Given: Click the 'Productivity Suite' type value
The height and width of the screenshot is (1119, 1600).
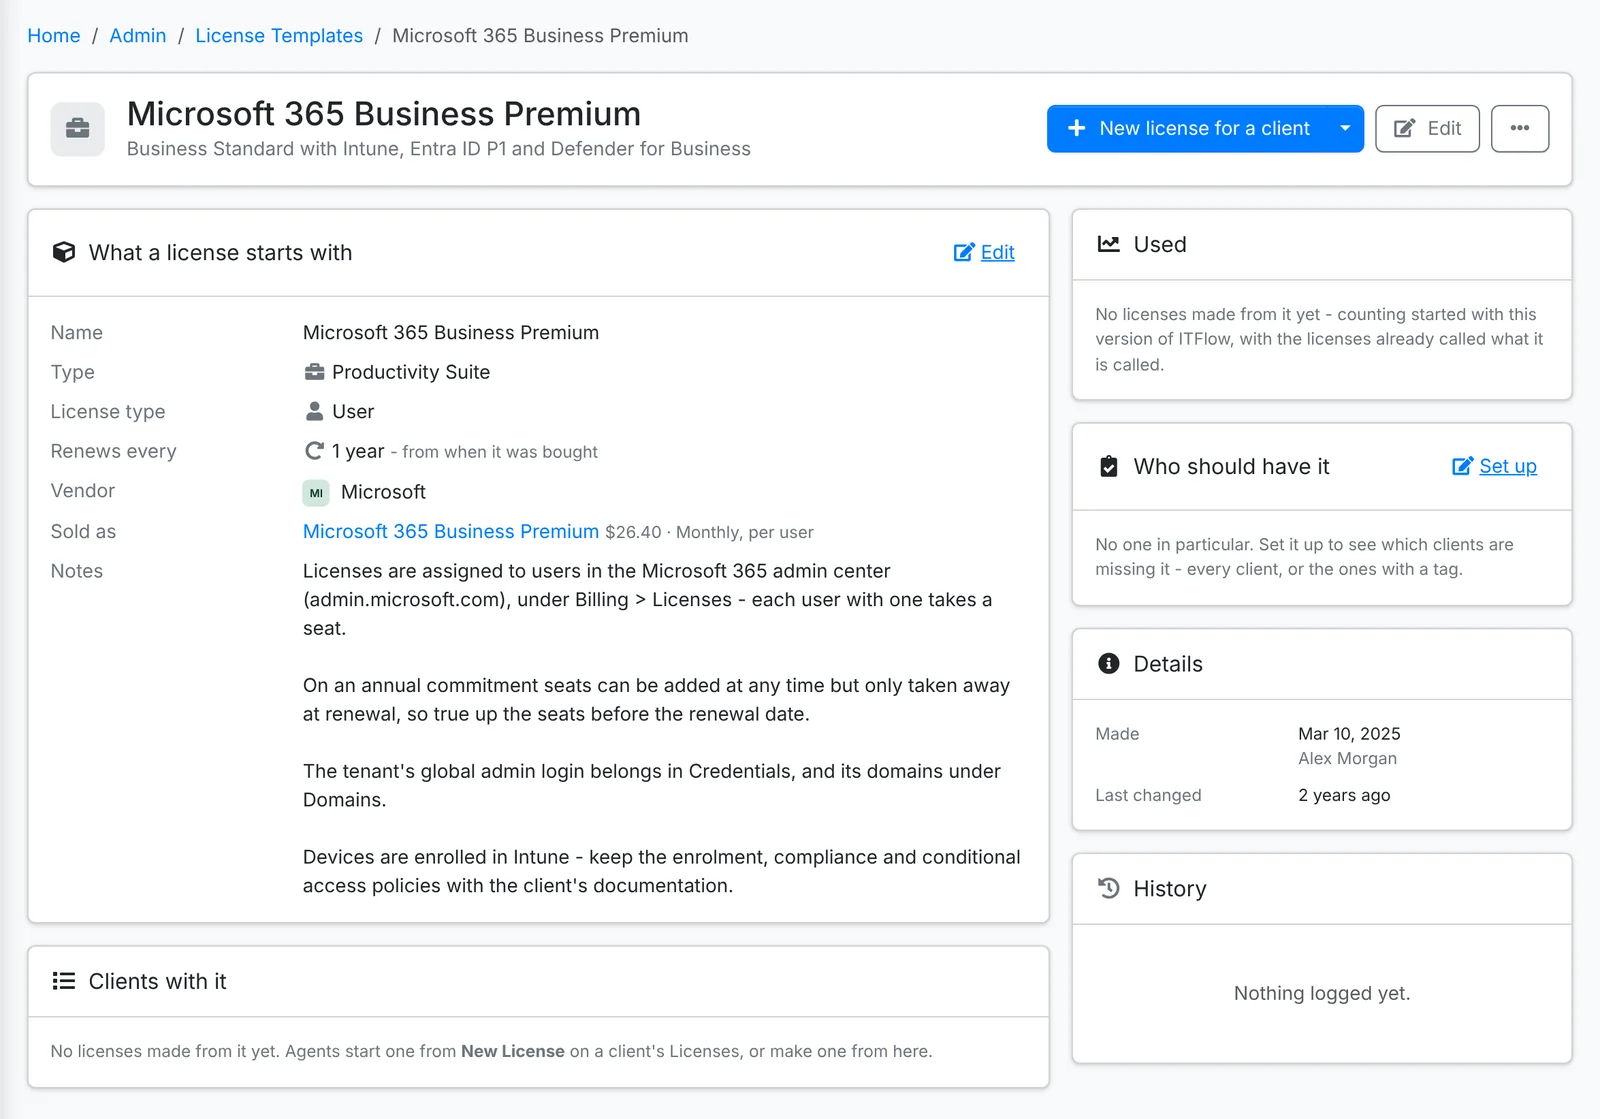Looking at the screenshot, I should (411, 372).
